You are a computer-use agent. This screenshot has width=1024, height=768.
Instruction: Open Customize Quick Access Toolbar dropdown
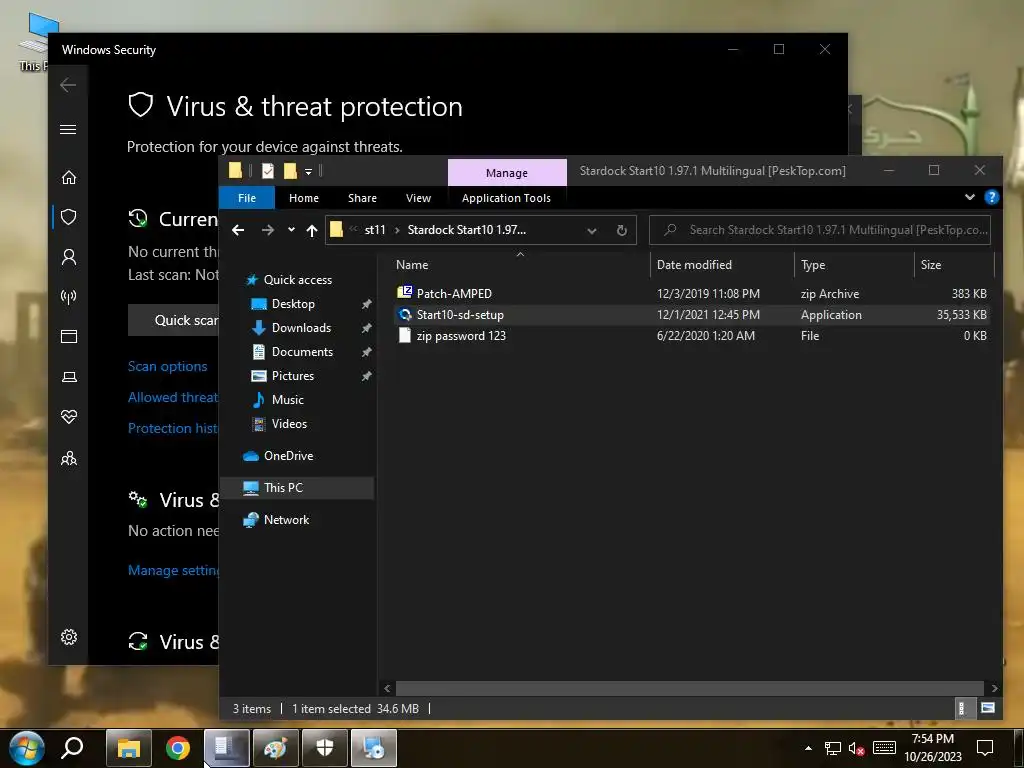point(308,172)
